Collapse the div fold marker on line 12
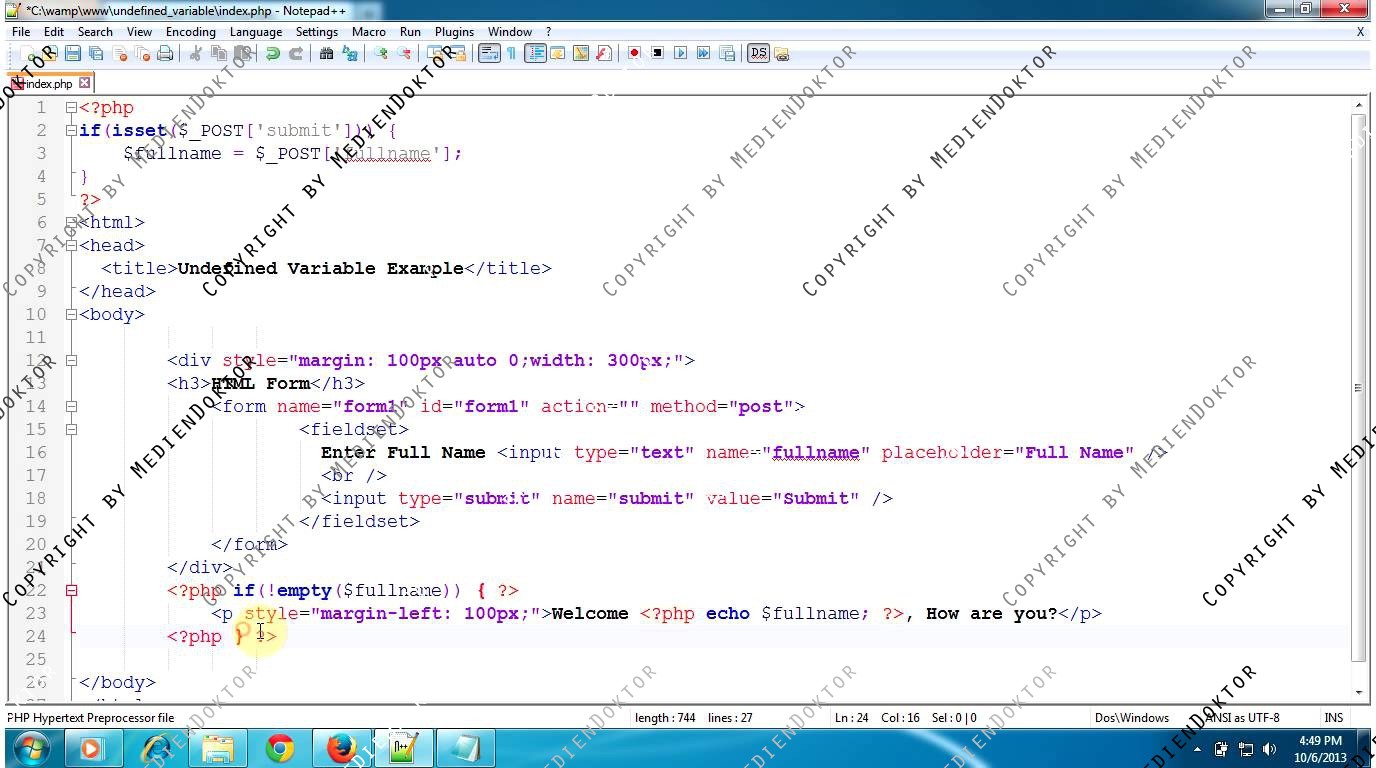Image resolution: width=1376 pixels, height=768 pixels. 71,360
